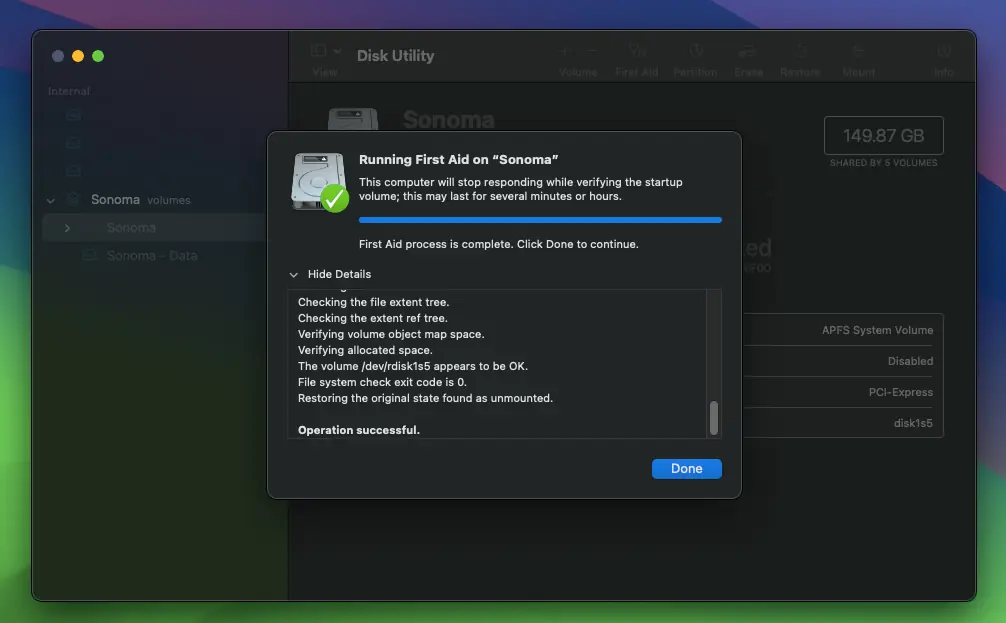Open volume Info using the toolbar icon

click(943, 57)
